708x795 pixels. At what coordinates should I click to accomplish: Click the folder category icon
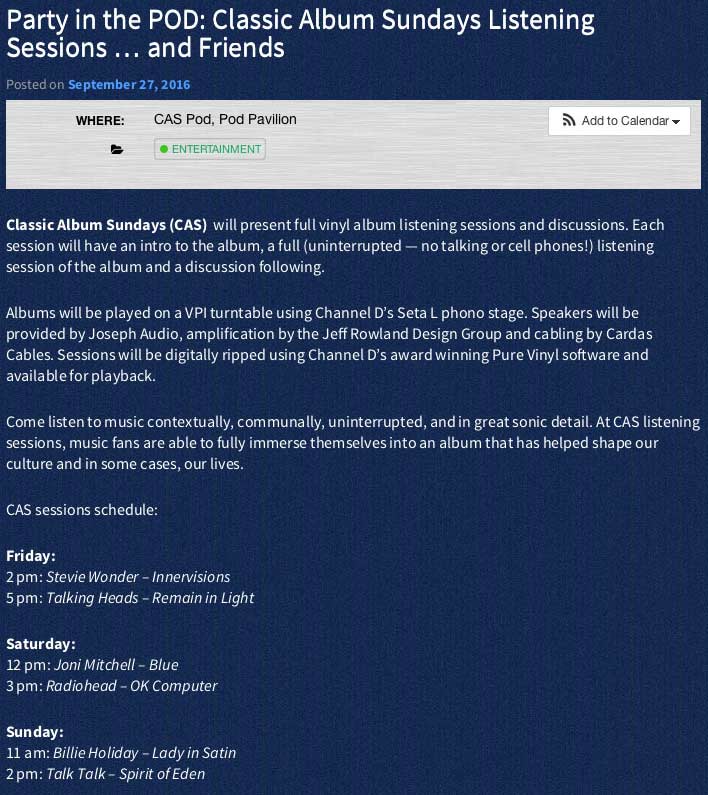[x=117, y=150]
